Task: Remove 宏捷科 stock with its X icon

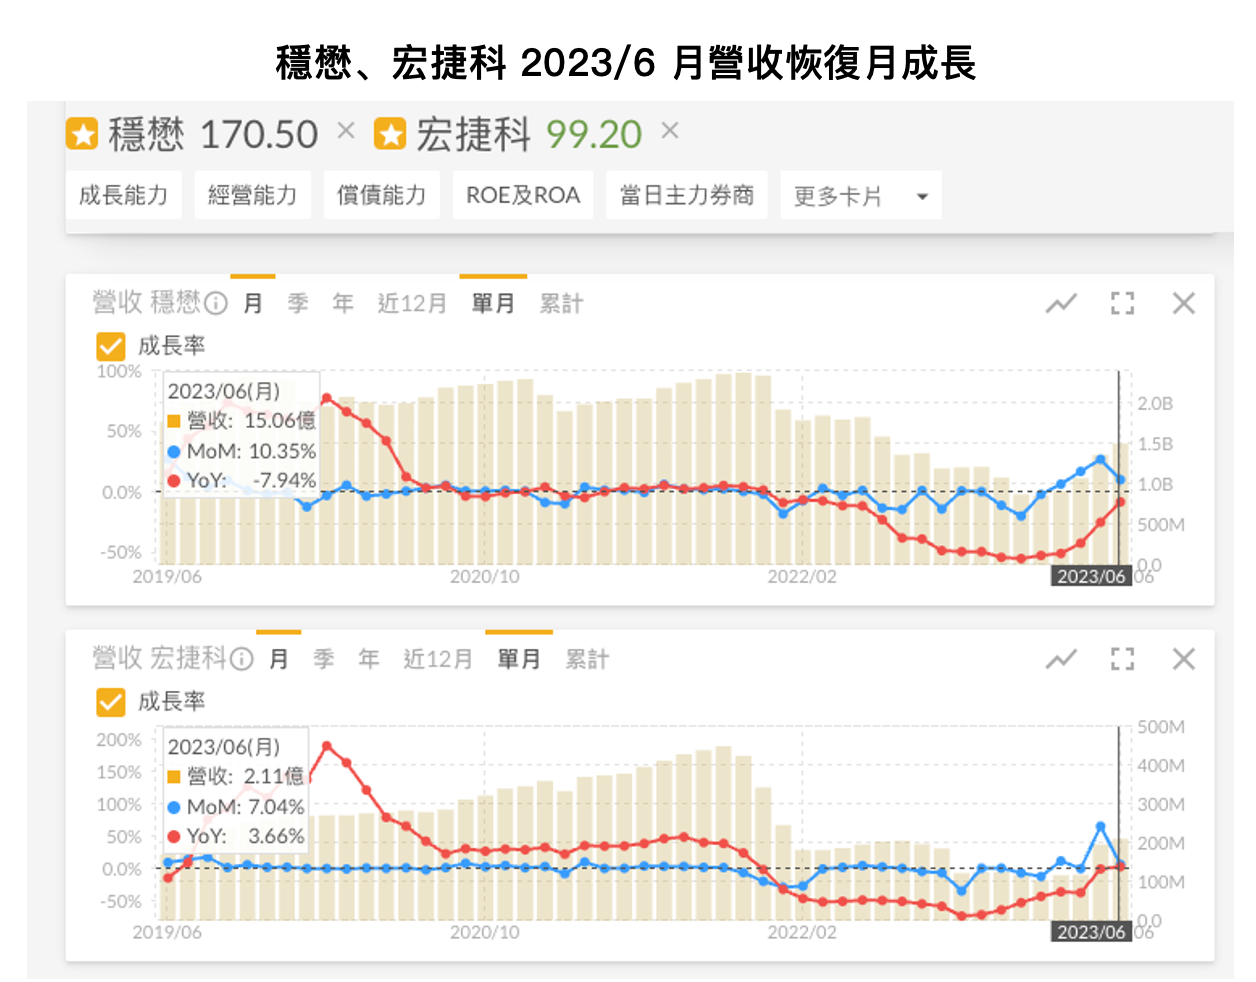Action: click(x=670, y=130)
